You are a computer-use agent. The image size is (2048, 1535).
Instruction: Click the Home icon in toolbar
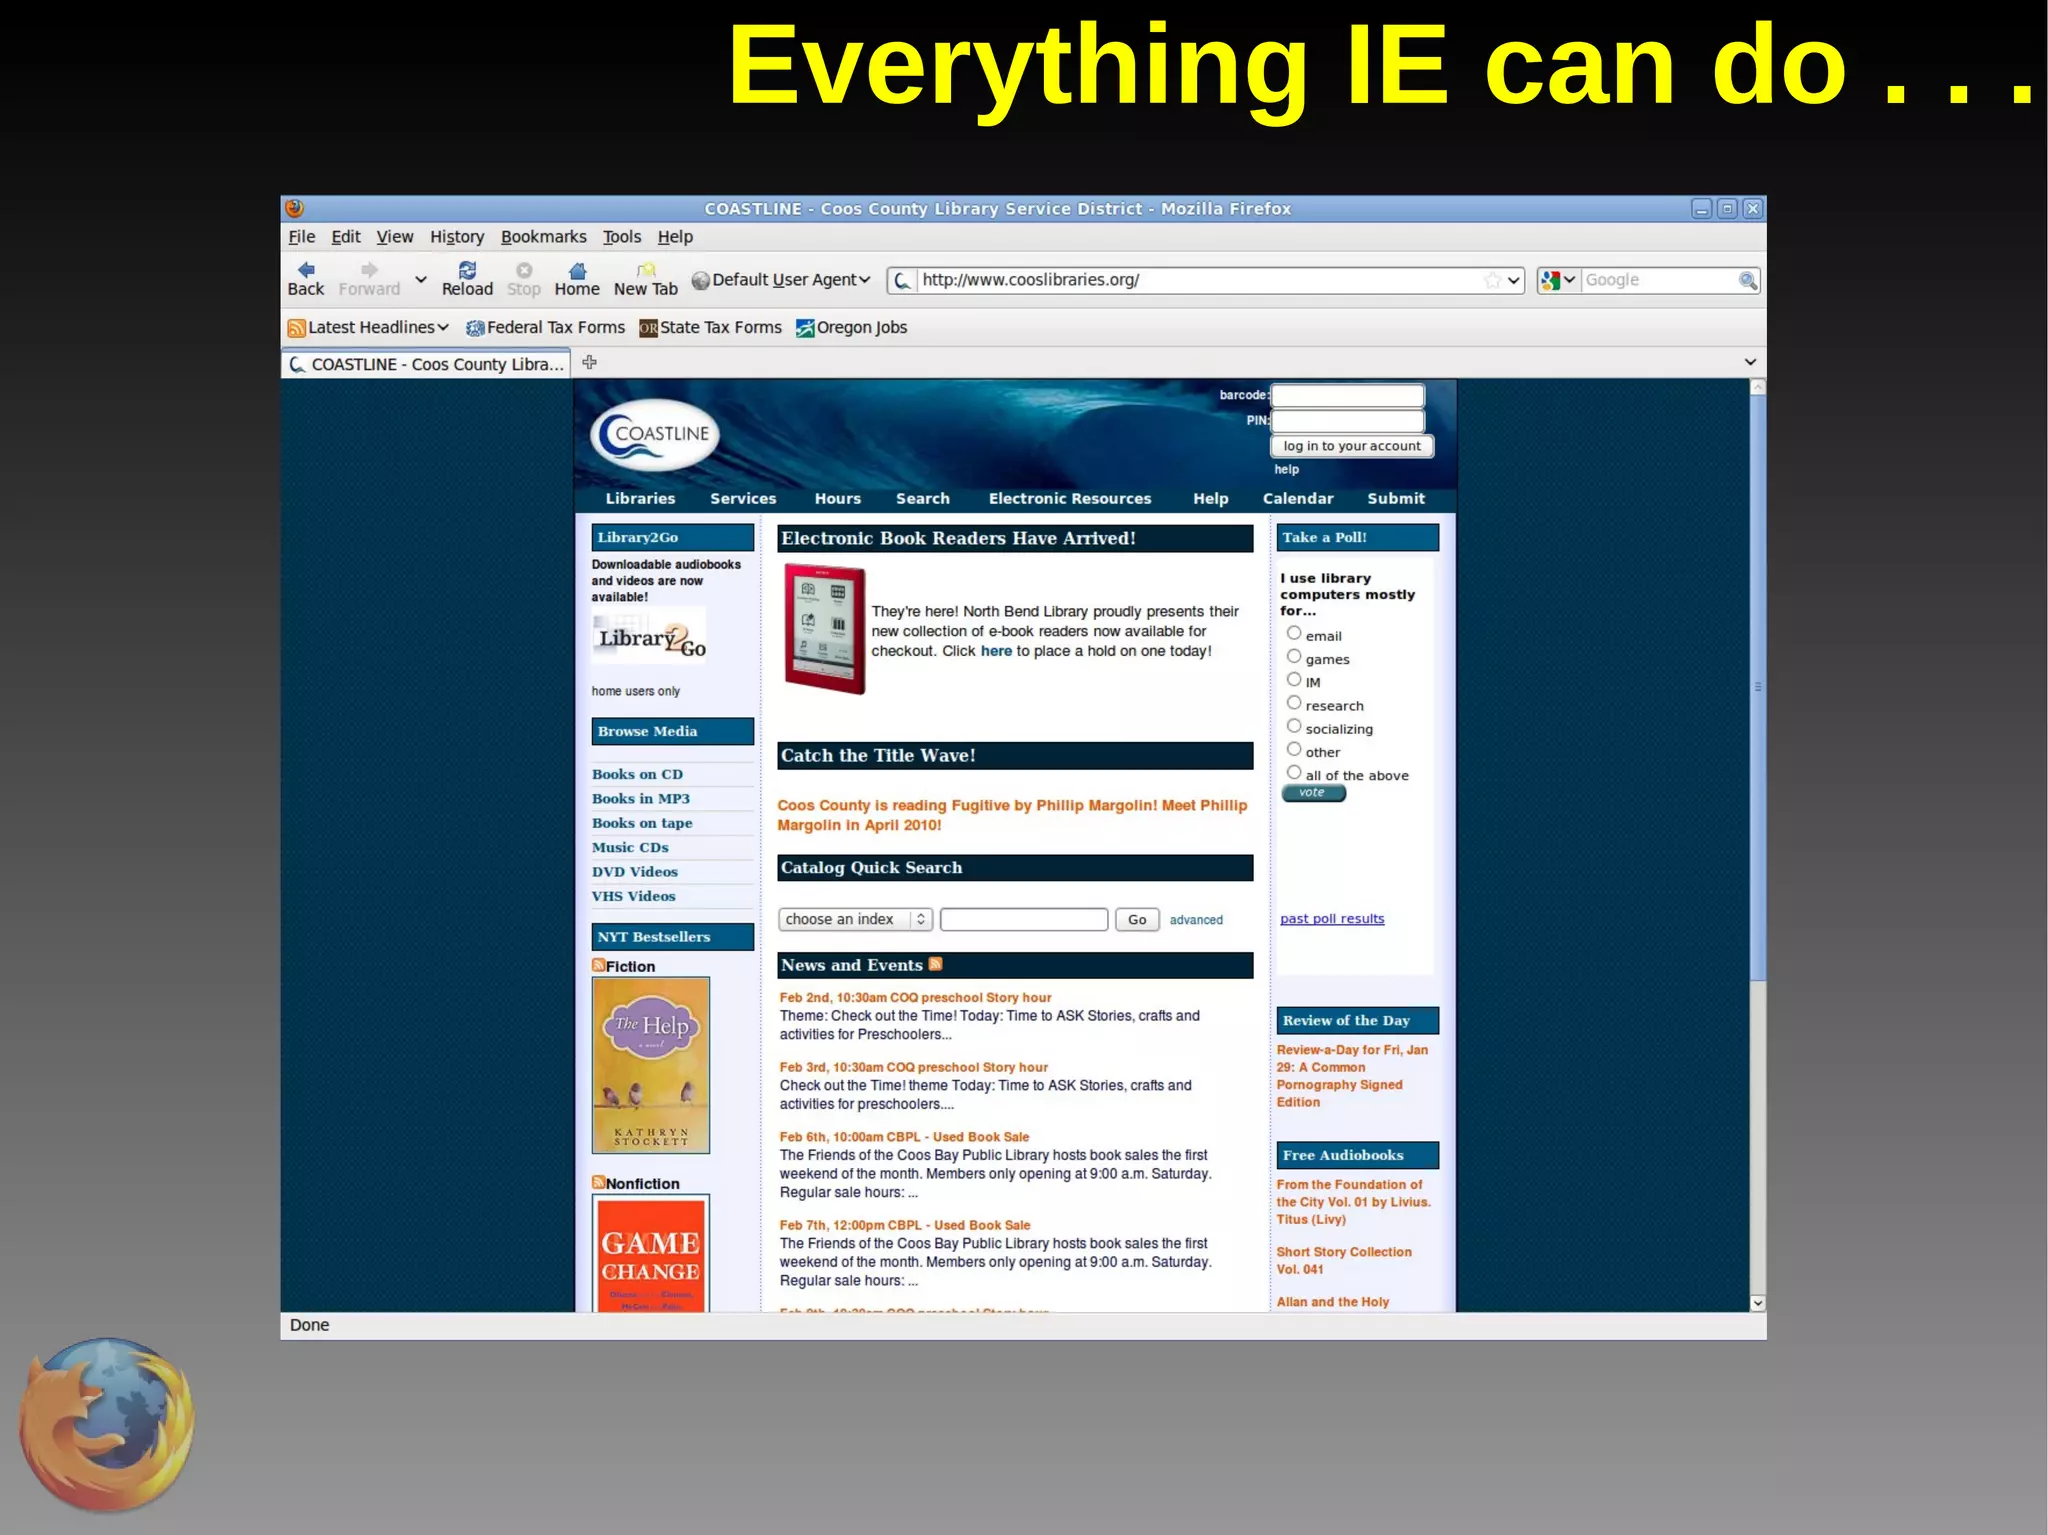[x=577, y=271]
